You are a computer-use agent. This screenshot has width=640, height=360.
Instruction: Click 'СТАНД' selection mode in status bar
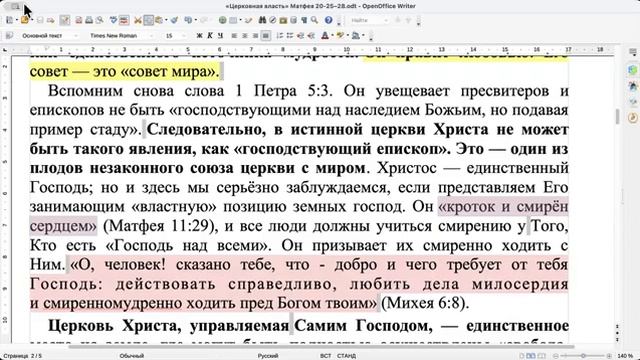pos(346,356)
